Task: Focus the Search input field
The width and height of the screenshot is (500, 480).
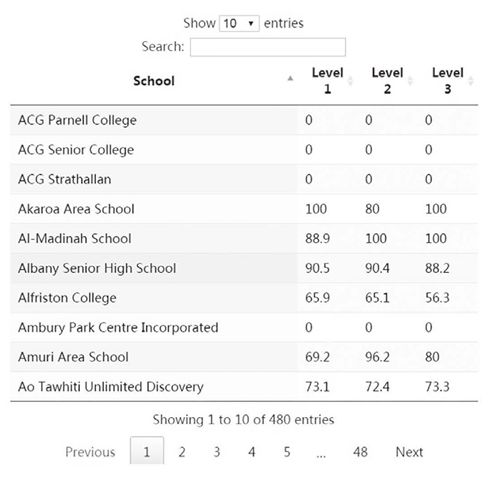Action: 268,47
